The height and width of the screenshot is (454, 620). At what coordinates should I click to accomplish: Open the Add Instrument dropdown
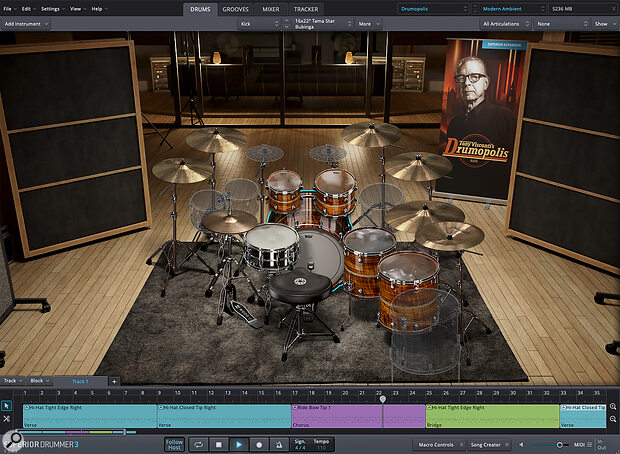(26, 24)
